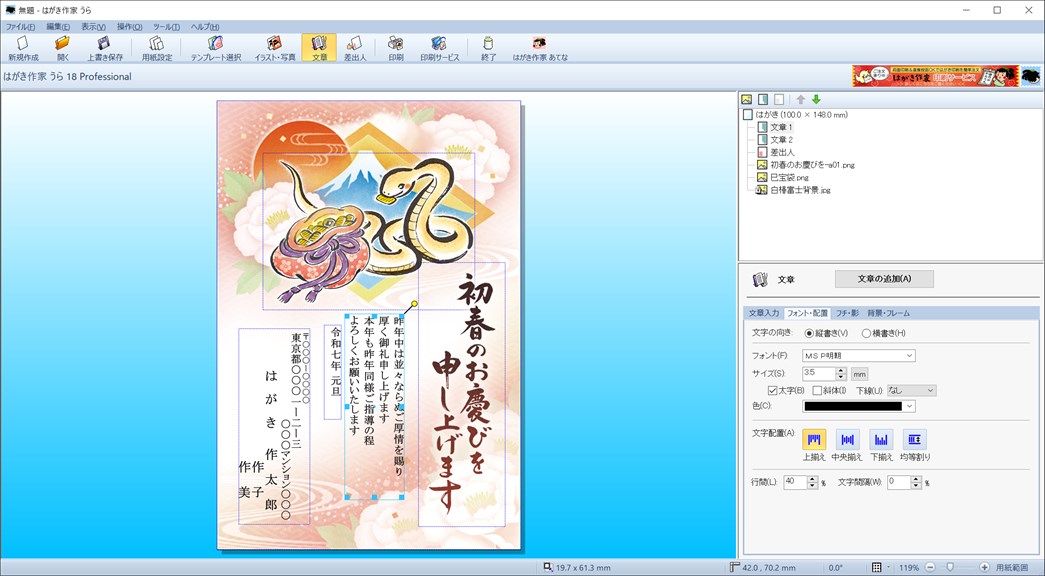Open a file with the 開く icon
1045x576 pixels.
coord(63,48)
